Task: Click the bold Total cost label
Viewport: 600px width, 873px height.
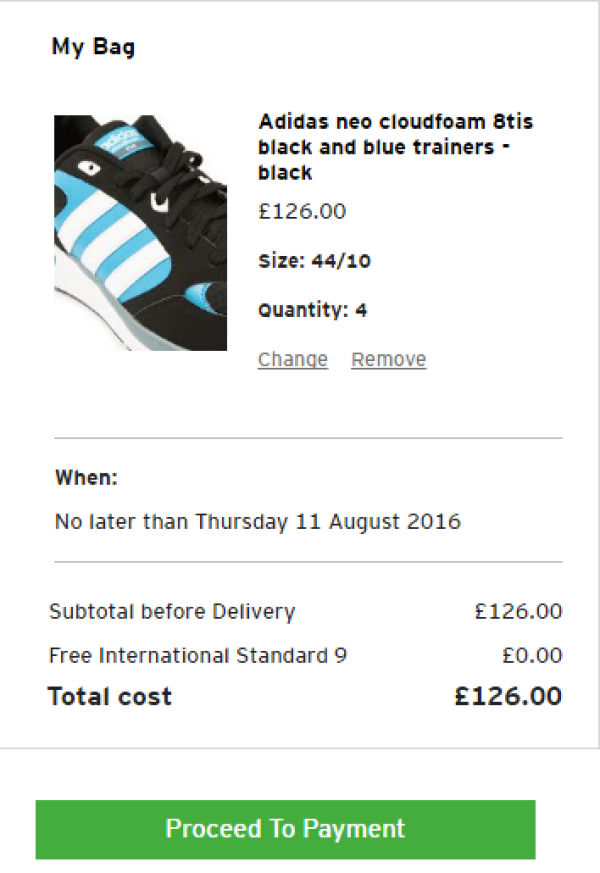Action: point(110,697)
